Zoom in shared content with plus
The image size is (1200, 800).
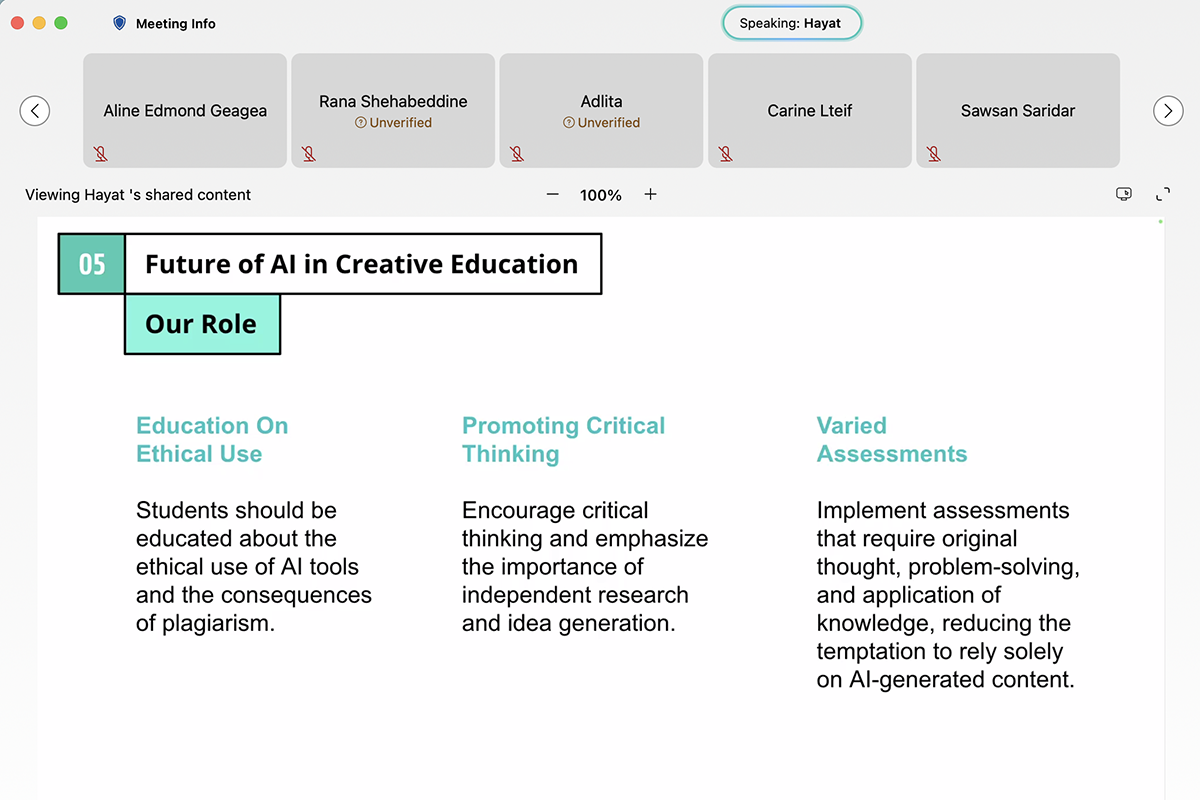pos(650,194)
